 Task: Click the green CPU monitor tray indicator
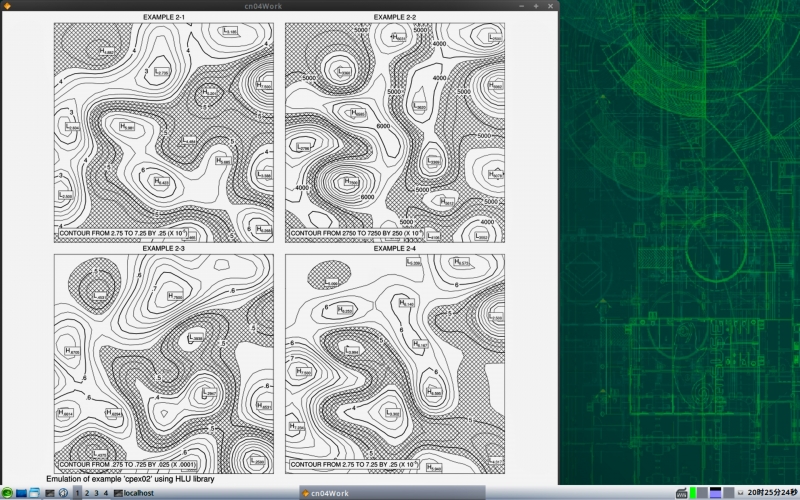tap(693, 493)
